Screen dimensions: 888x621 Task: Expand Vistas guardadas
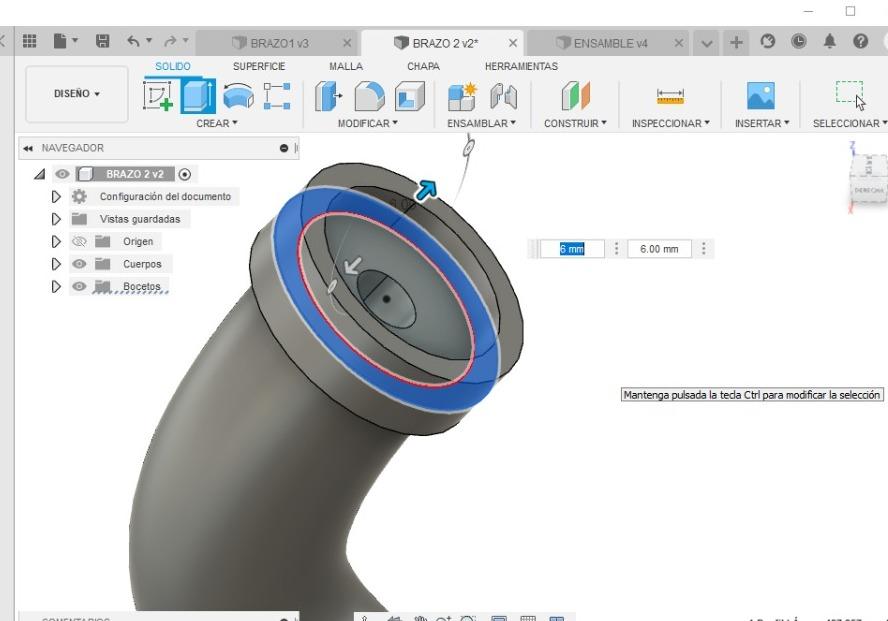pyautogui.click(x=56, y=219)
